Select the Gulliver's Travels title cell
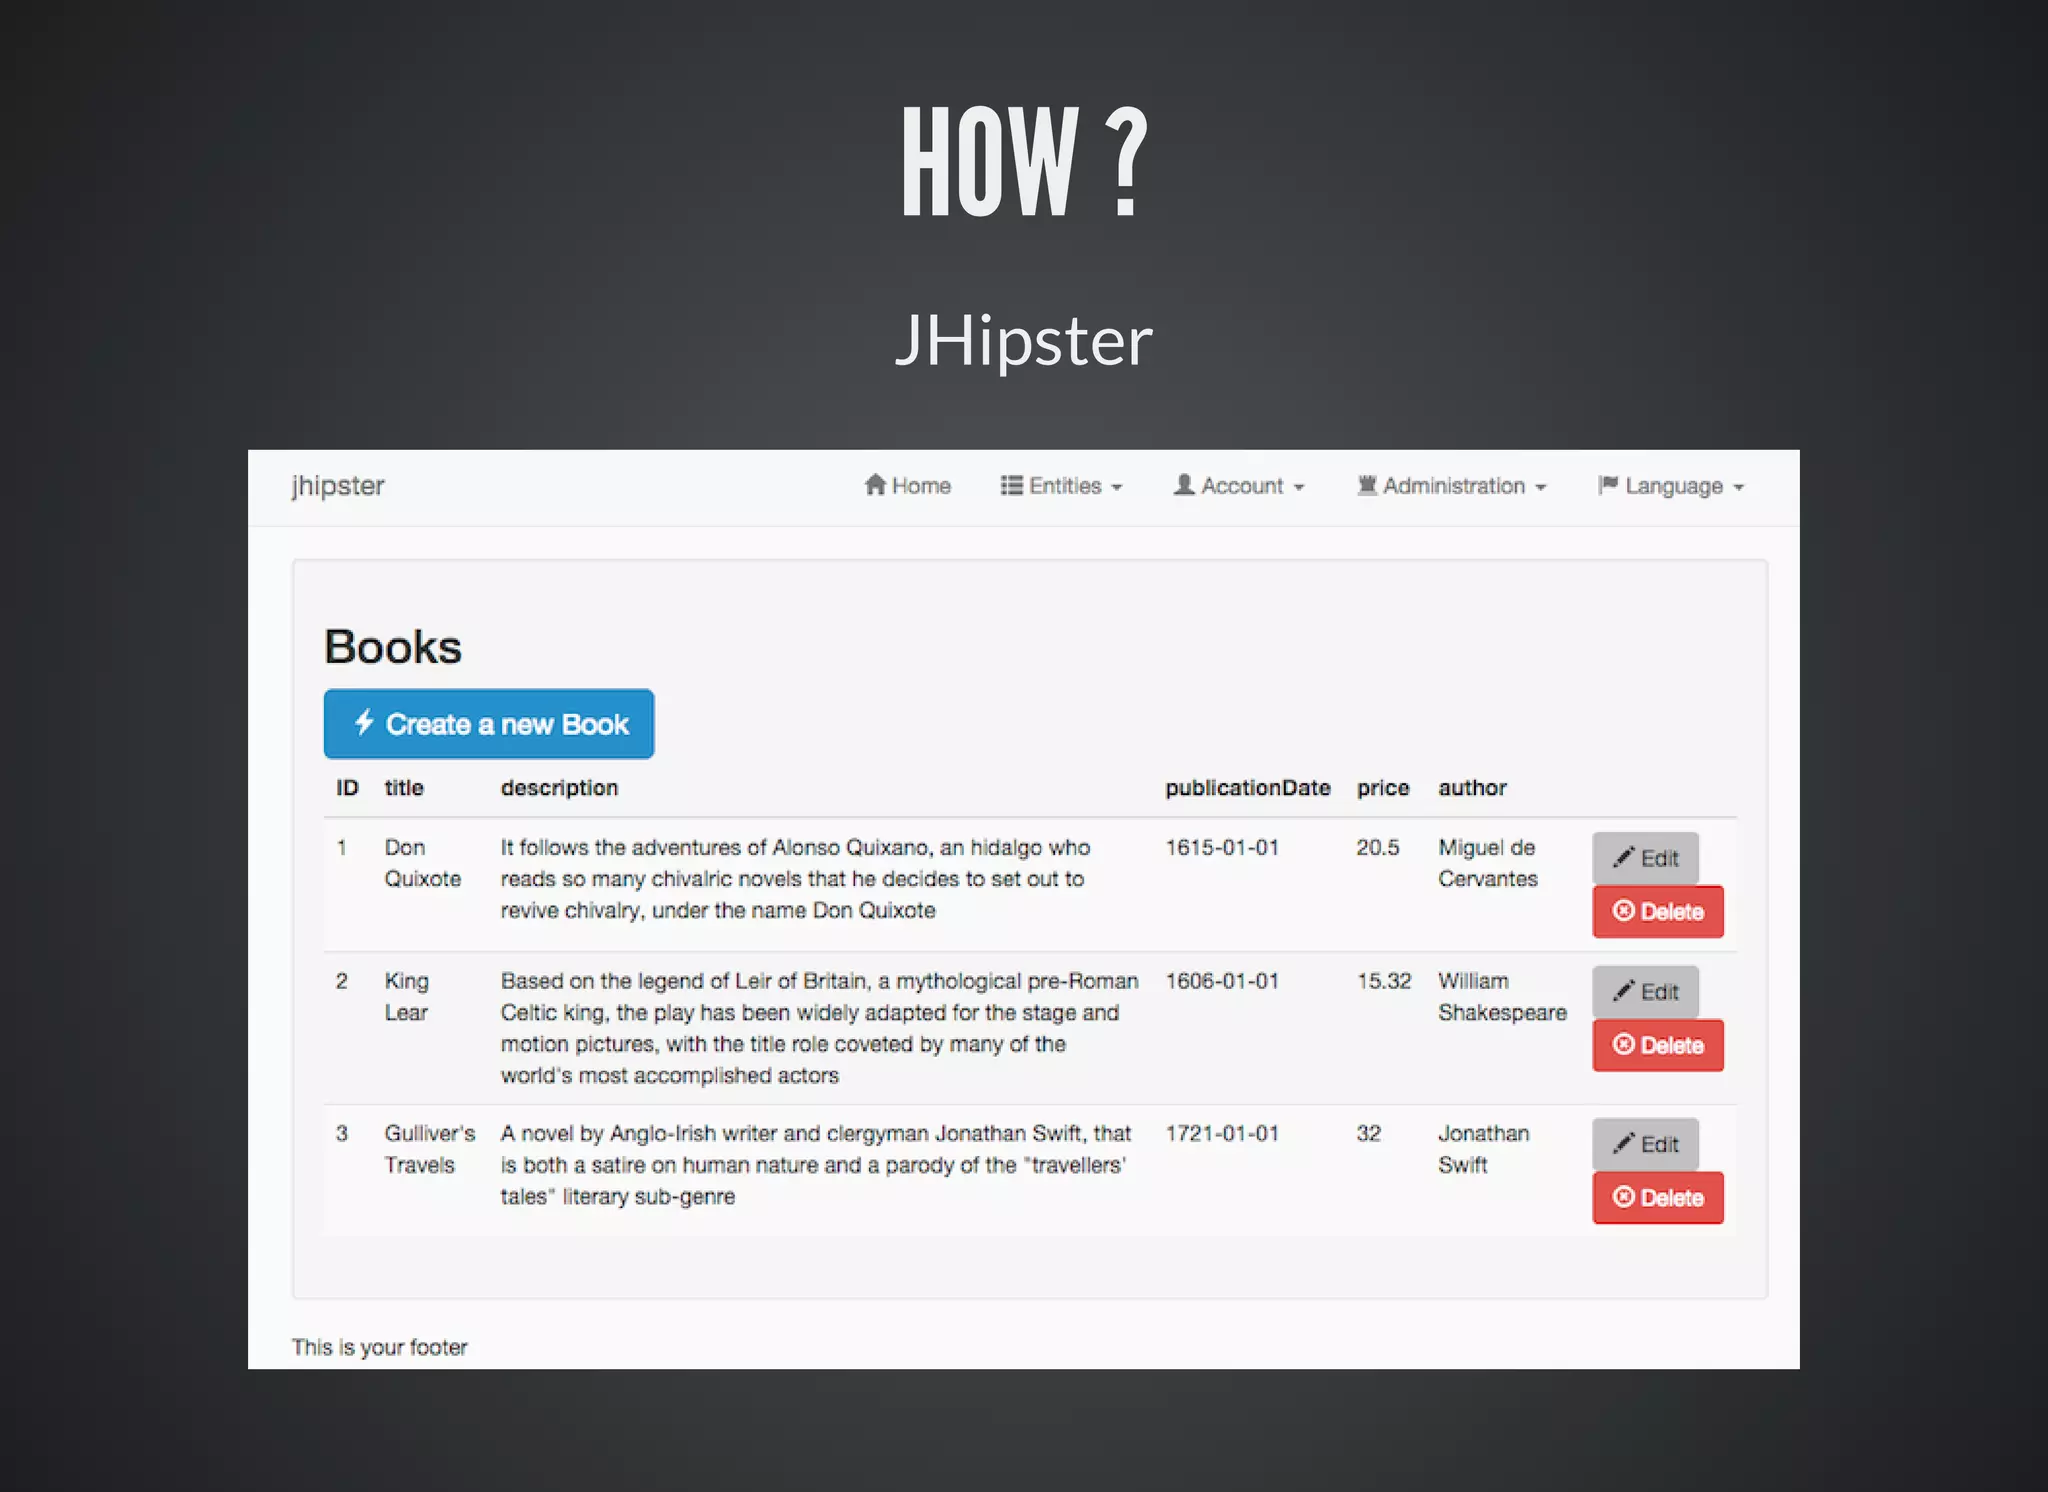The image size is (2048, 1492). (430, 1149)
